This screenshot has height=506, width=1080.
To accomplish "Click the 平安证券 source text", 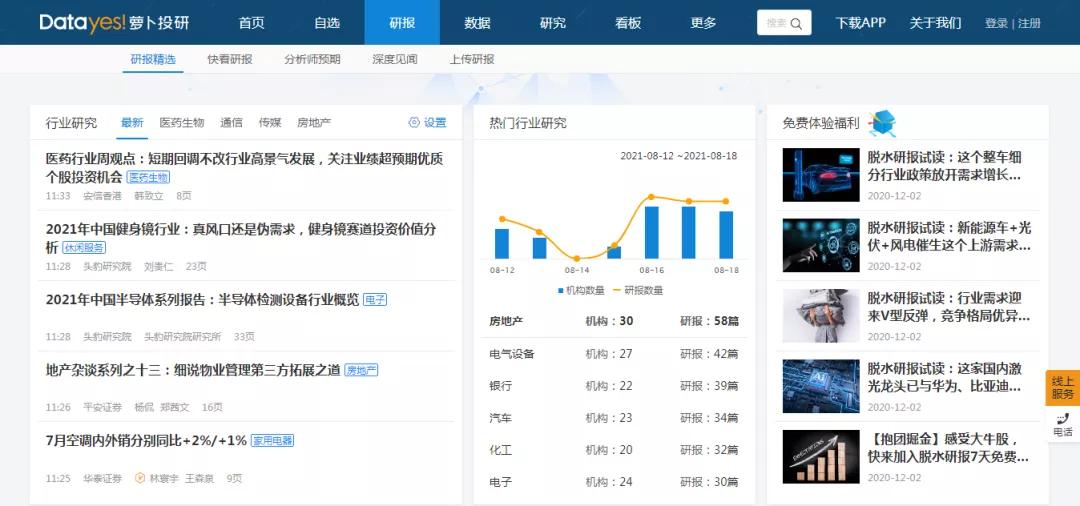I will point(103,408).
